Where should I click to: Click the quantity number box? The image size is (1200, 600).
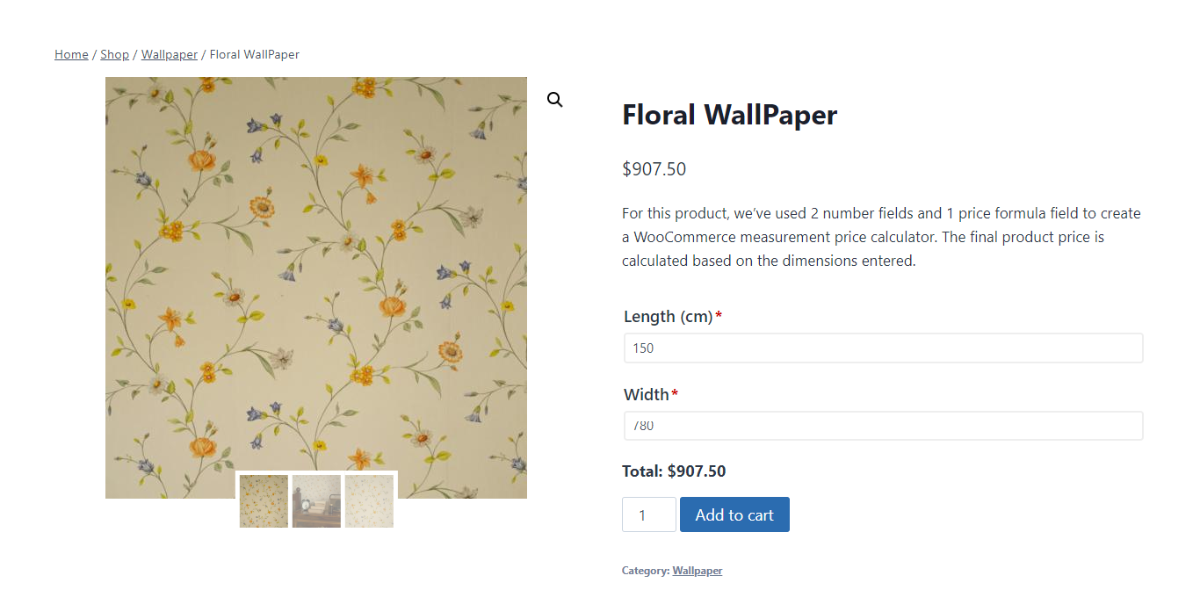[x=649, y=515]
